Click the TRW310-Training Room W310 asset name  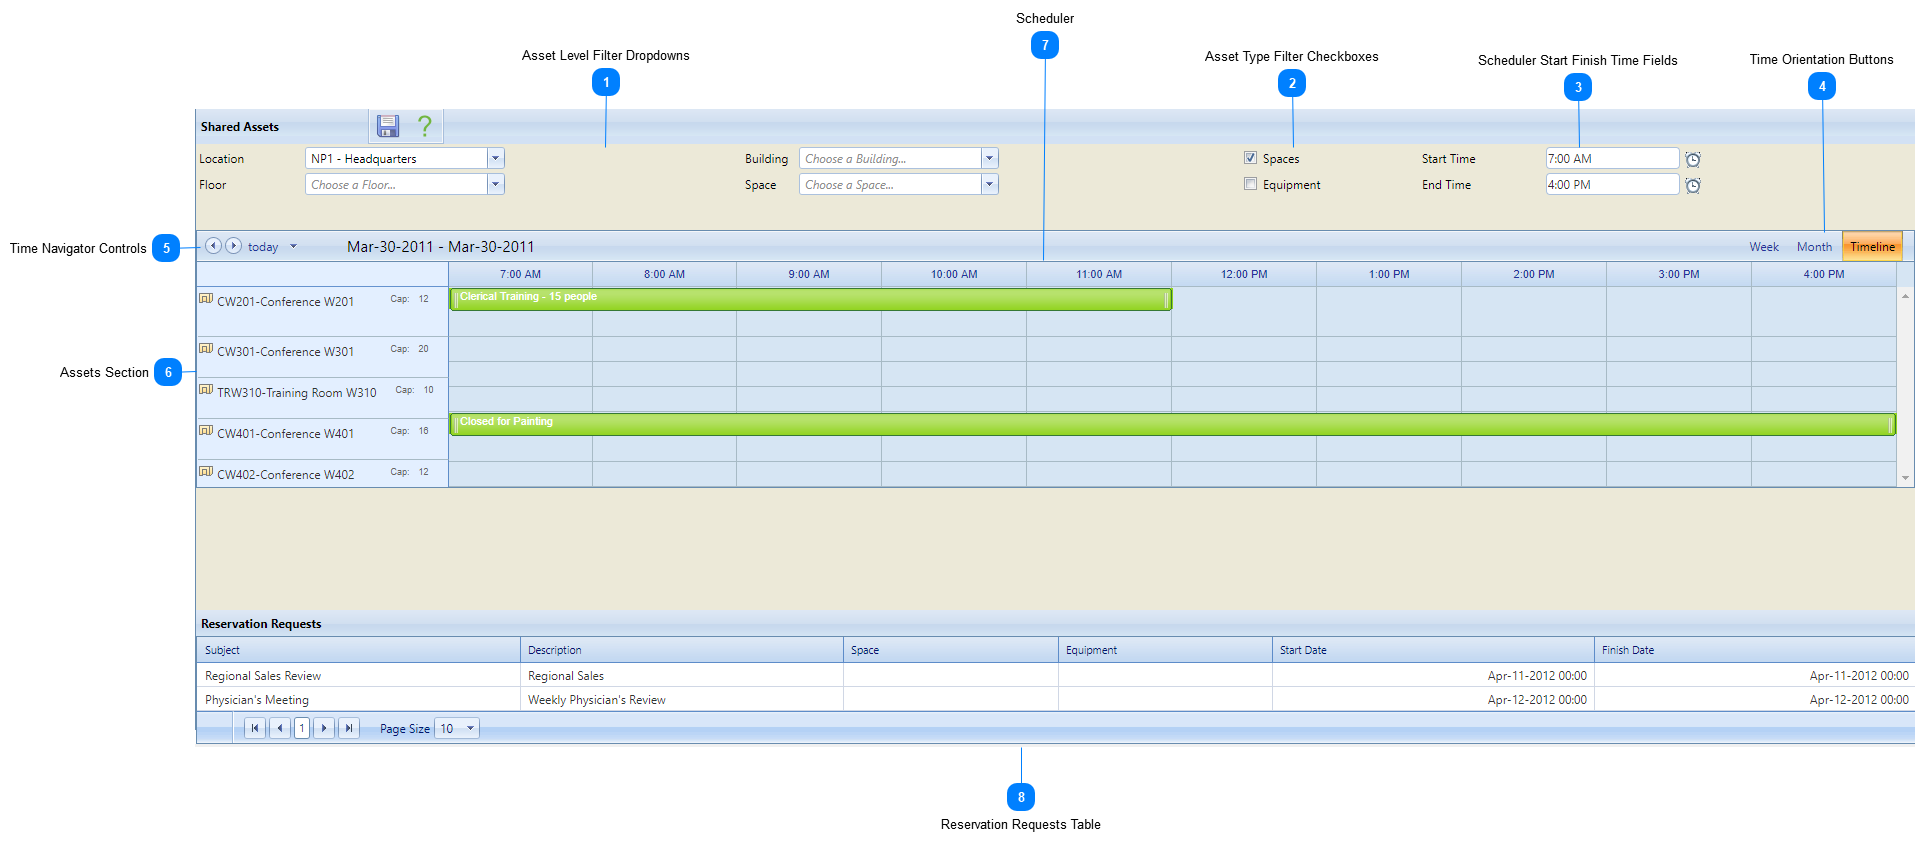297,393
